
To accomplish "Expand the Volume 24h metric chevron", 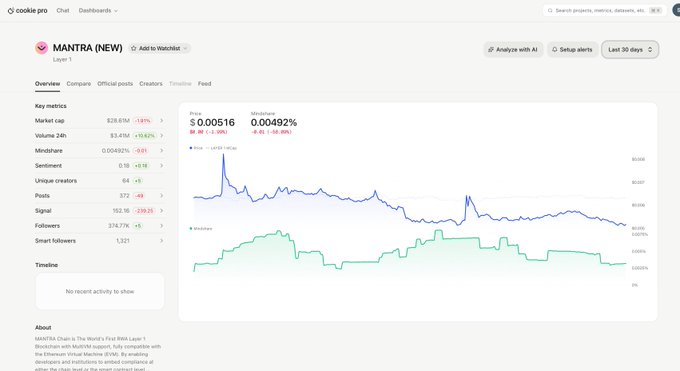I will click(161, 135).
